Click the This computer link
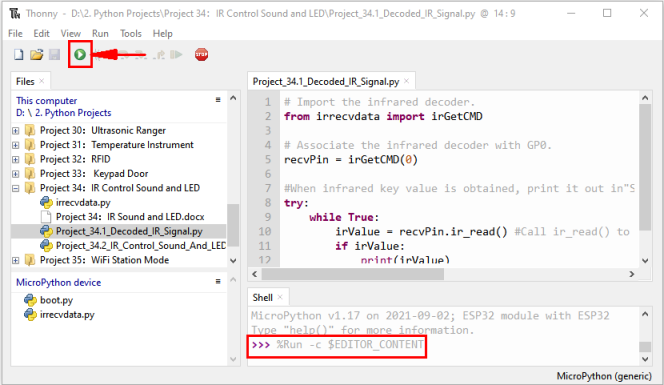 coord(47,101)
